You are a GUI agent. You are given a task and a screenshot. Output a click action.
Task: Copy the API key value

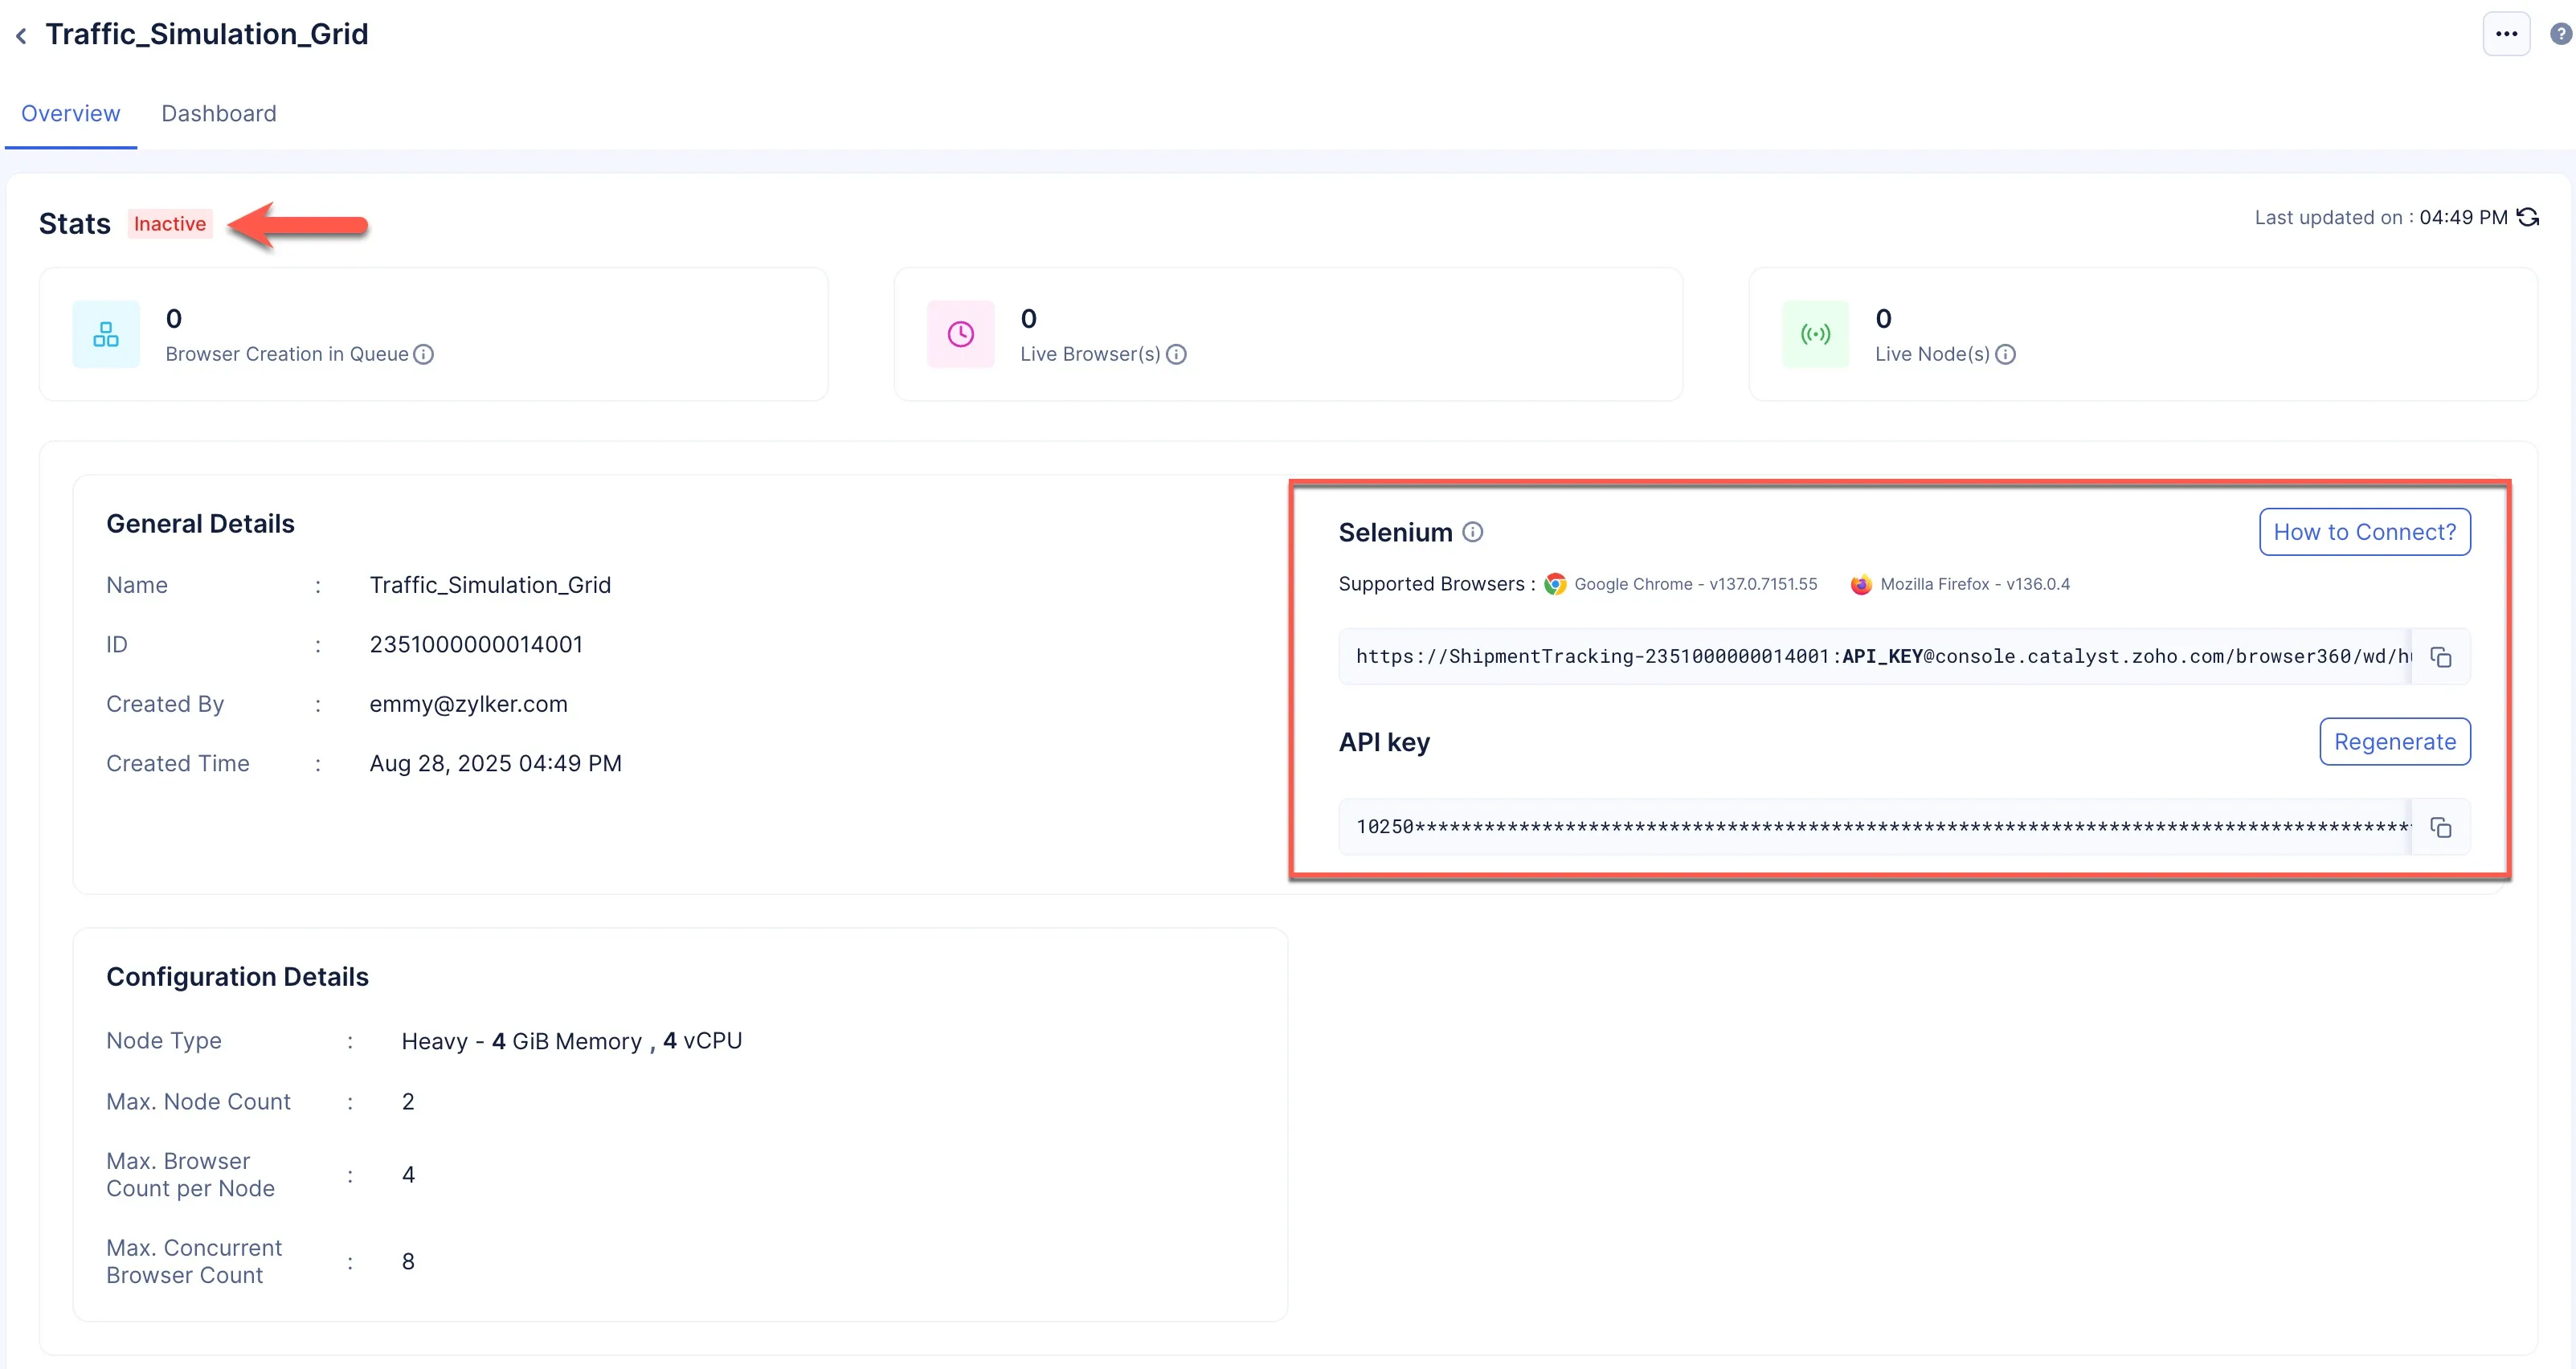[x=2440, y=827]
